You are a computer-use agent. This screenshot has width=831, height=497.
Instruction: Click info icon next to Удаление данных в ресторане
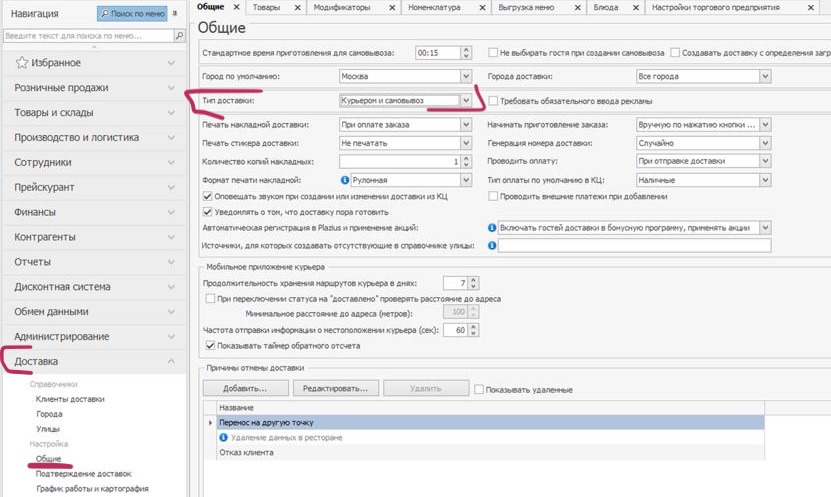pos(223,438)
